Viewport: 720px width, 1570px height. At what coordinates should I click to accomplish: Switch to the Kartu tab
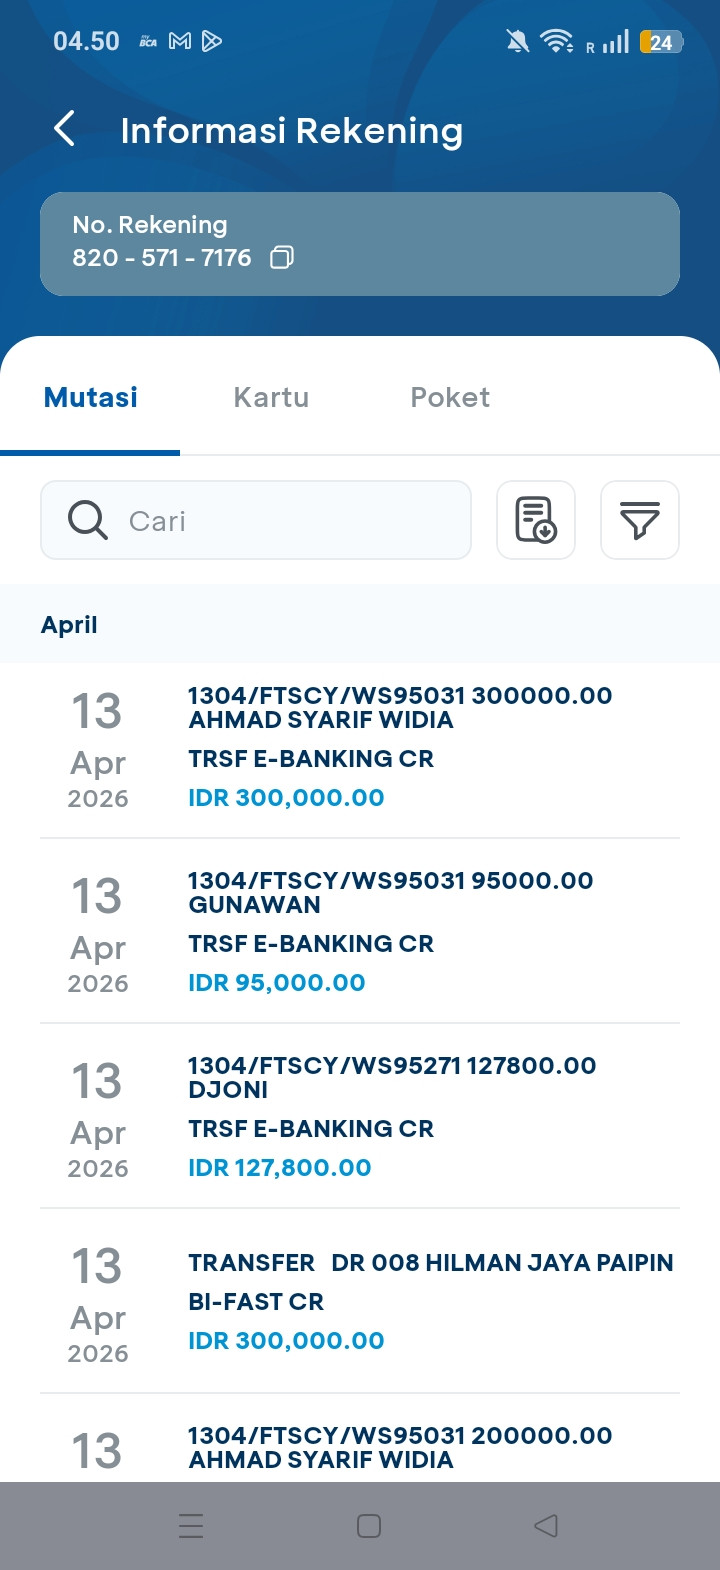pos(271,398)
